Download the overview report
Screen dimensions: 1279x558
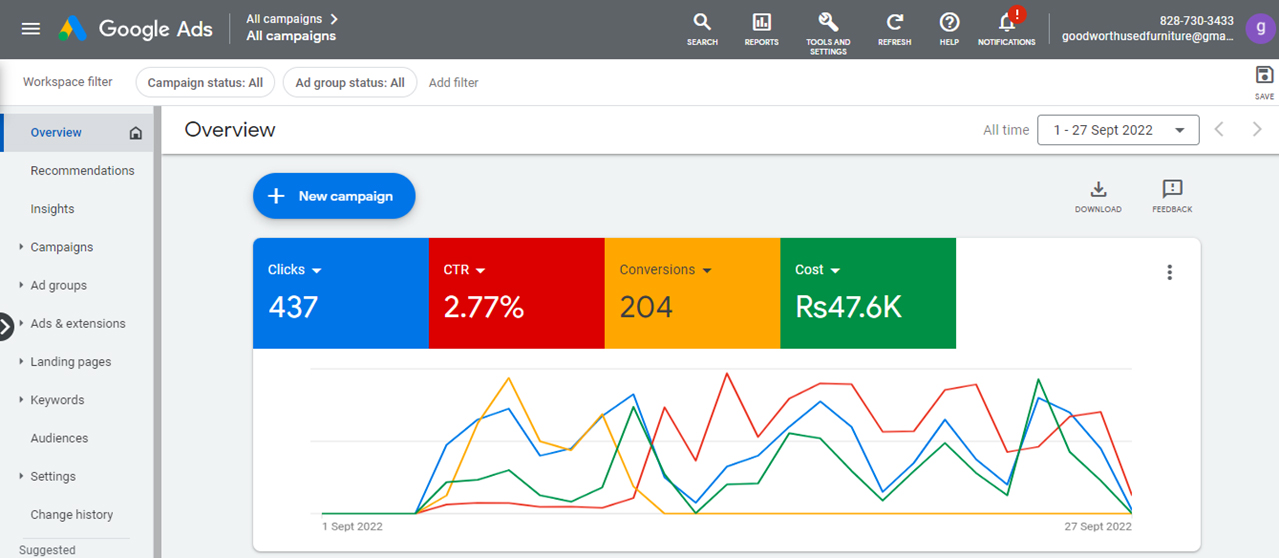pyautogui.click(x=1098, y=190)
